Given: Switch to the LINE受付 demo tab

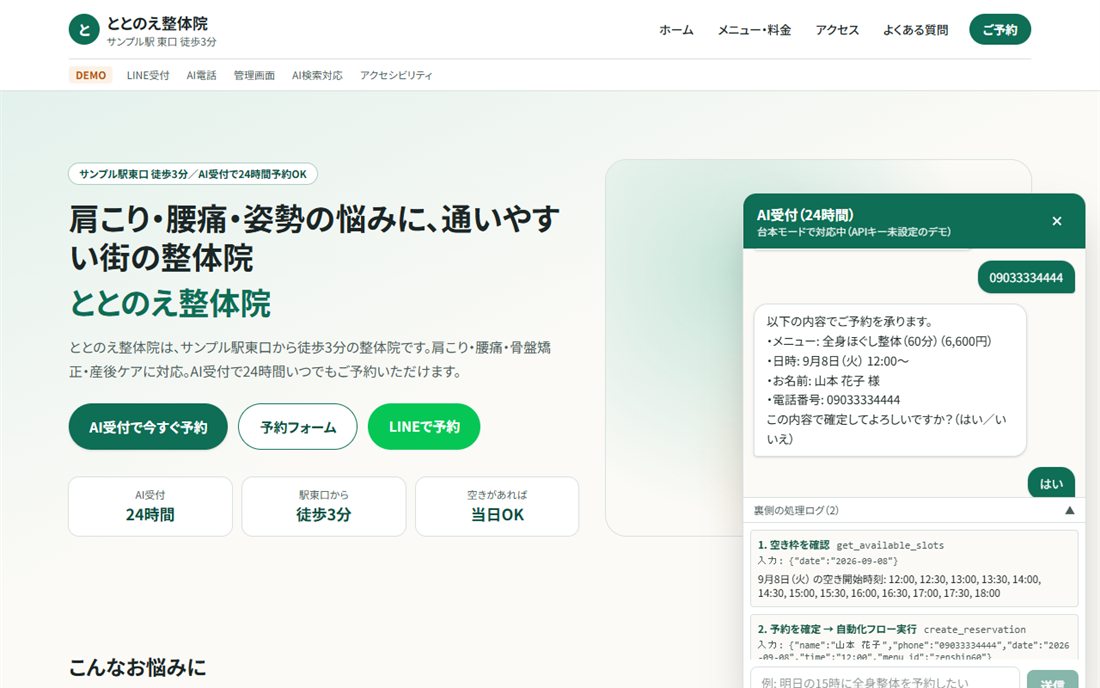Looking at the screenshot, I should tap(148, 75).
